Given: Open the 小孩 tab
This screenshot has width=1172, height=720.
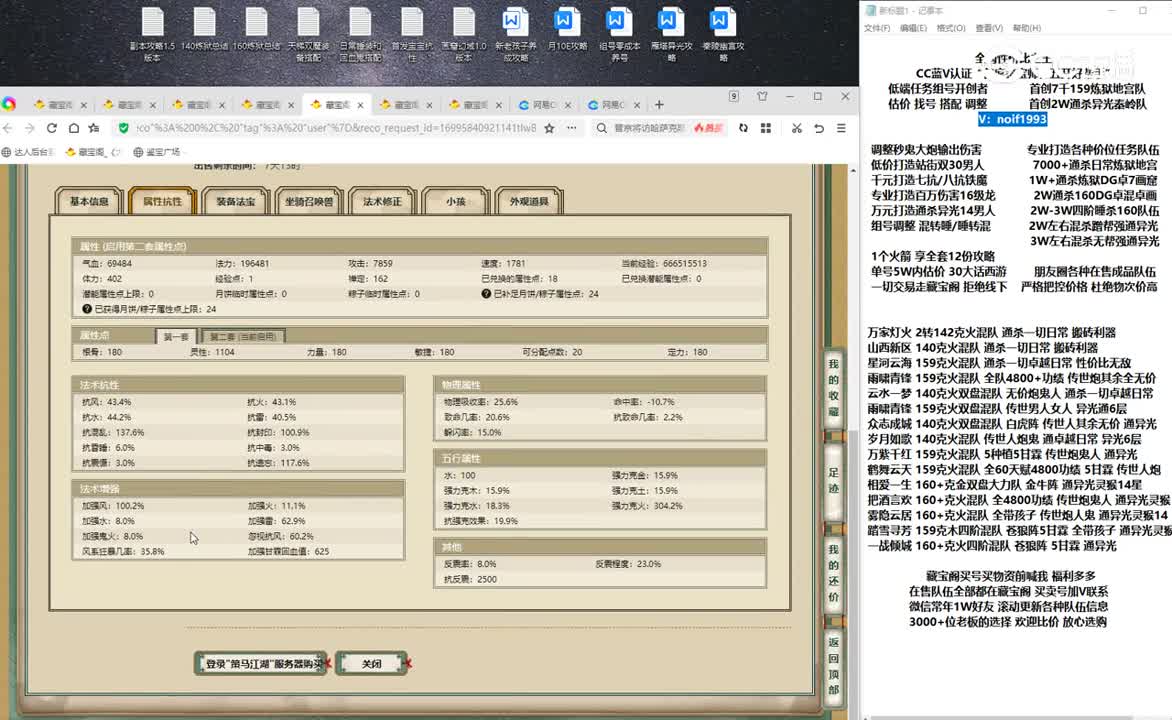Looking at the screenshot, I should 455,201.
